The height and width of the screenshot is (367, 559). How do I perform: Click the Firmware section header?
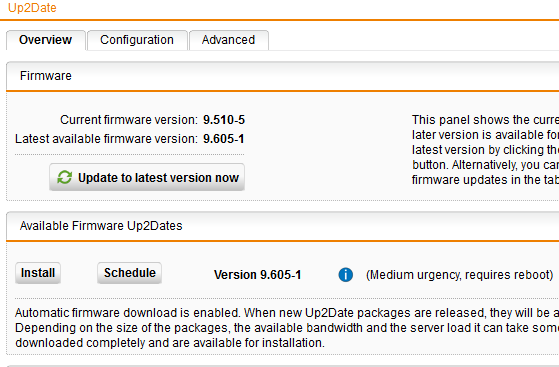46,76
